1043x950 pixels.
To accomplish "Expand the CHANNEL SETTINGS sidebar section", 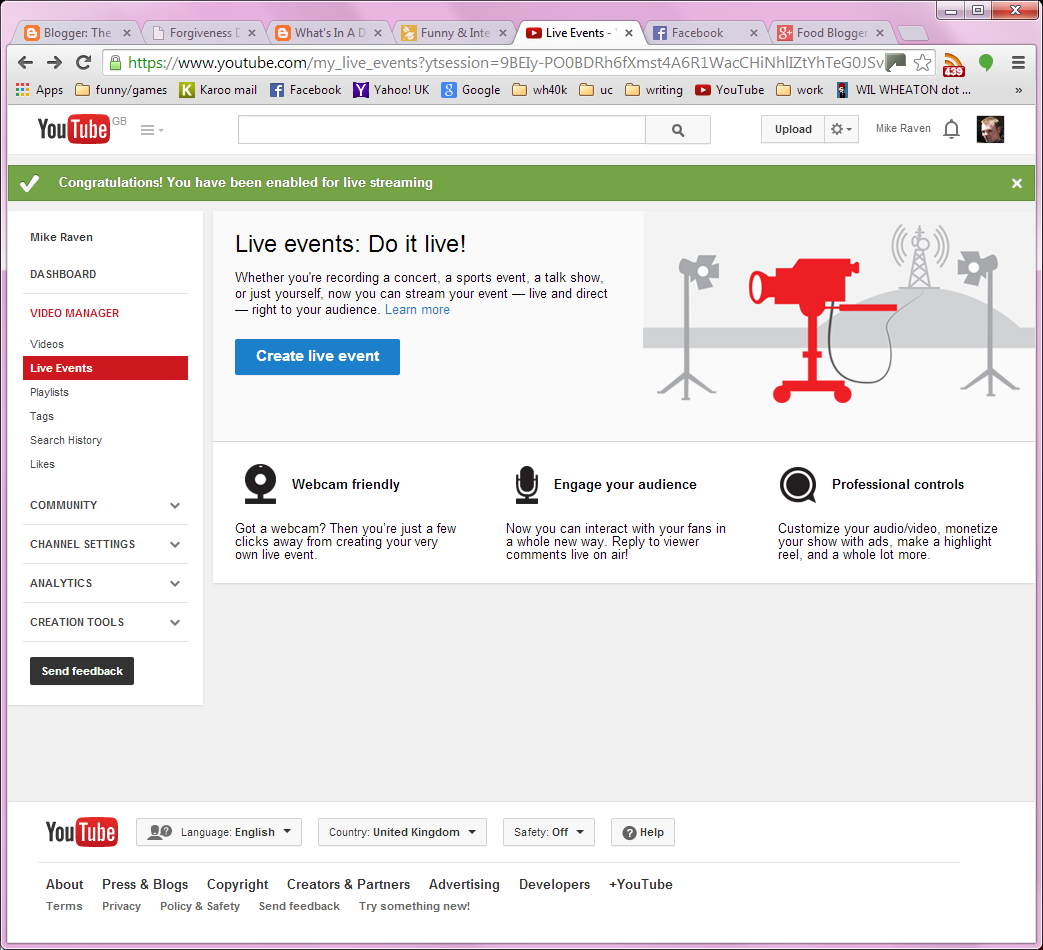I will (105, 544).
